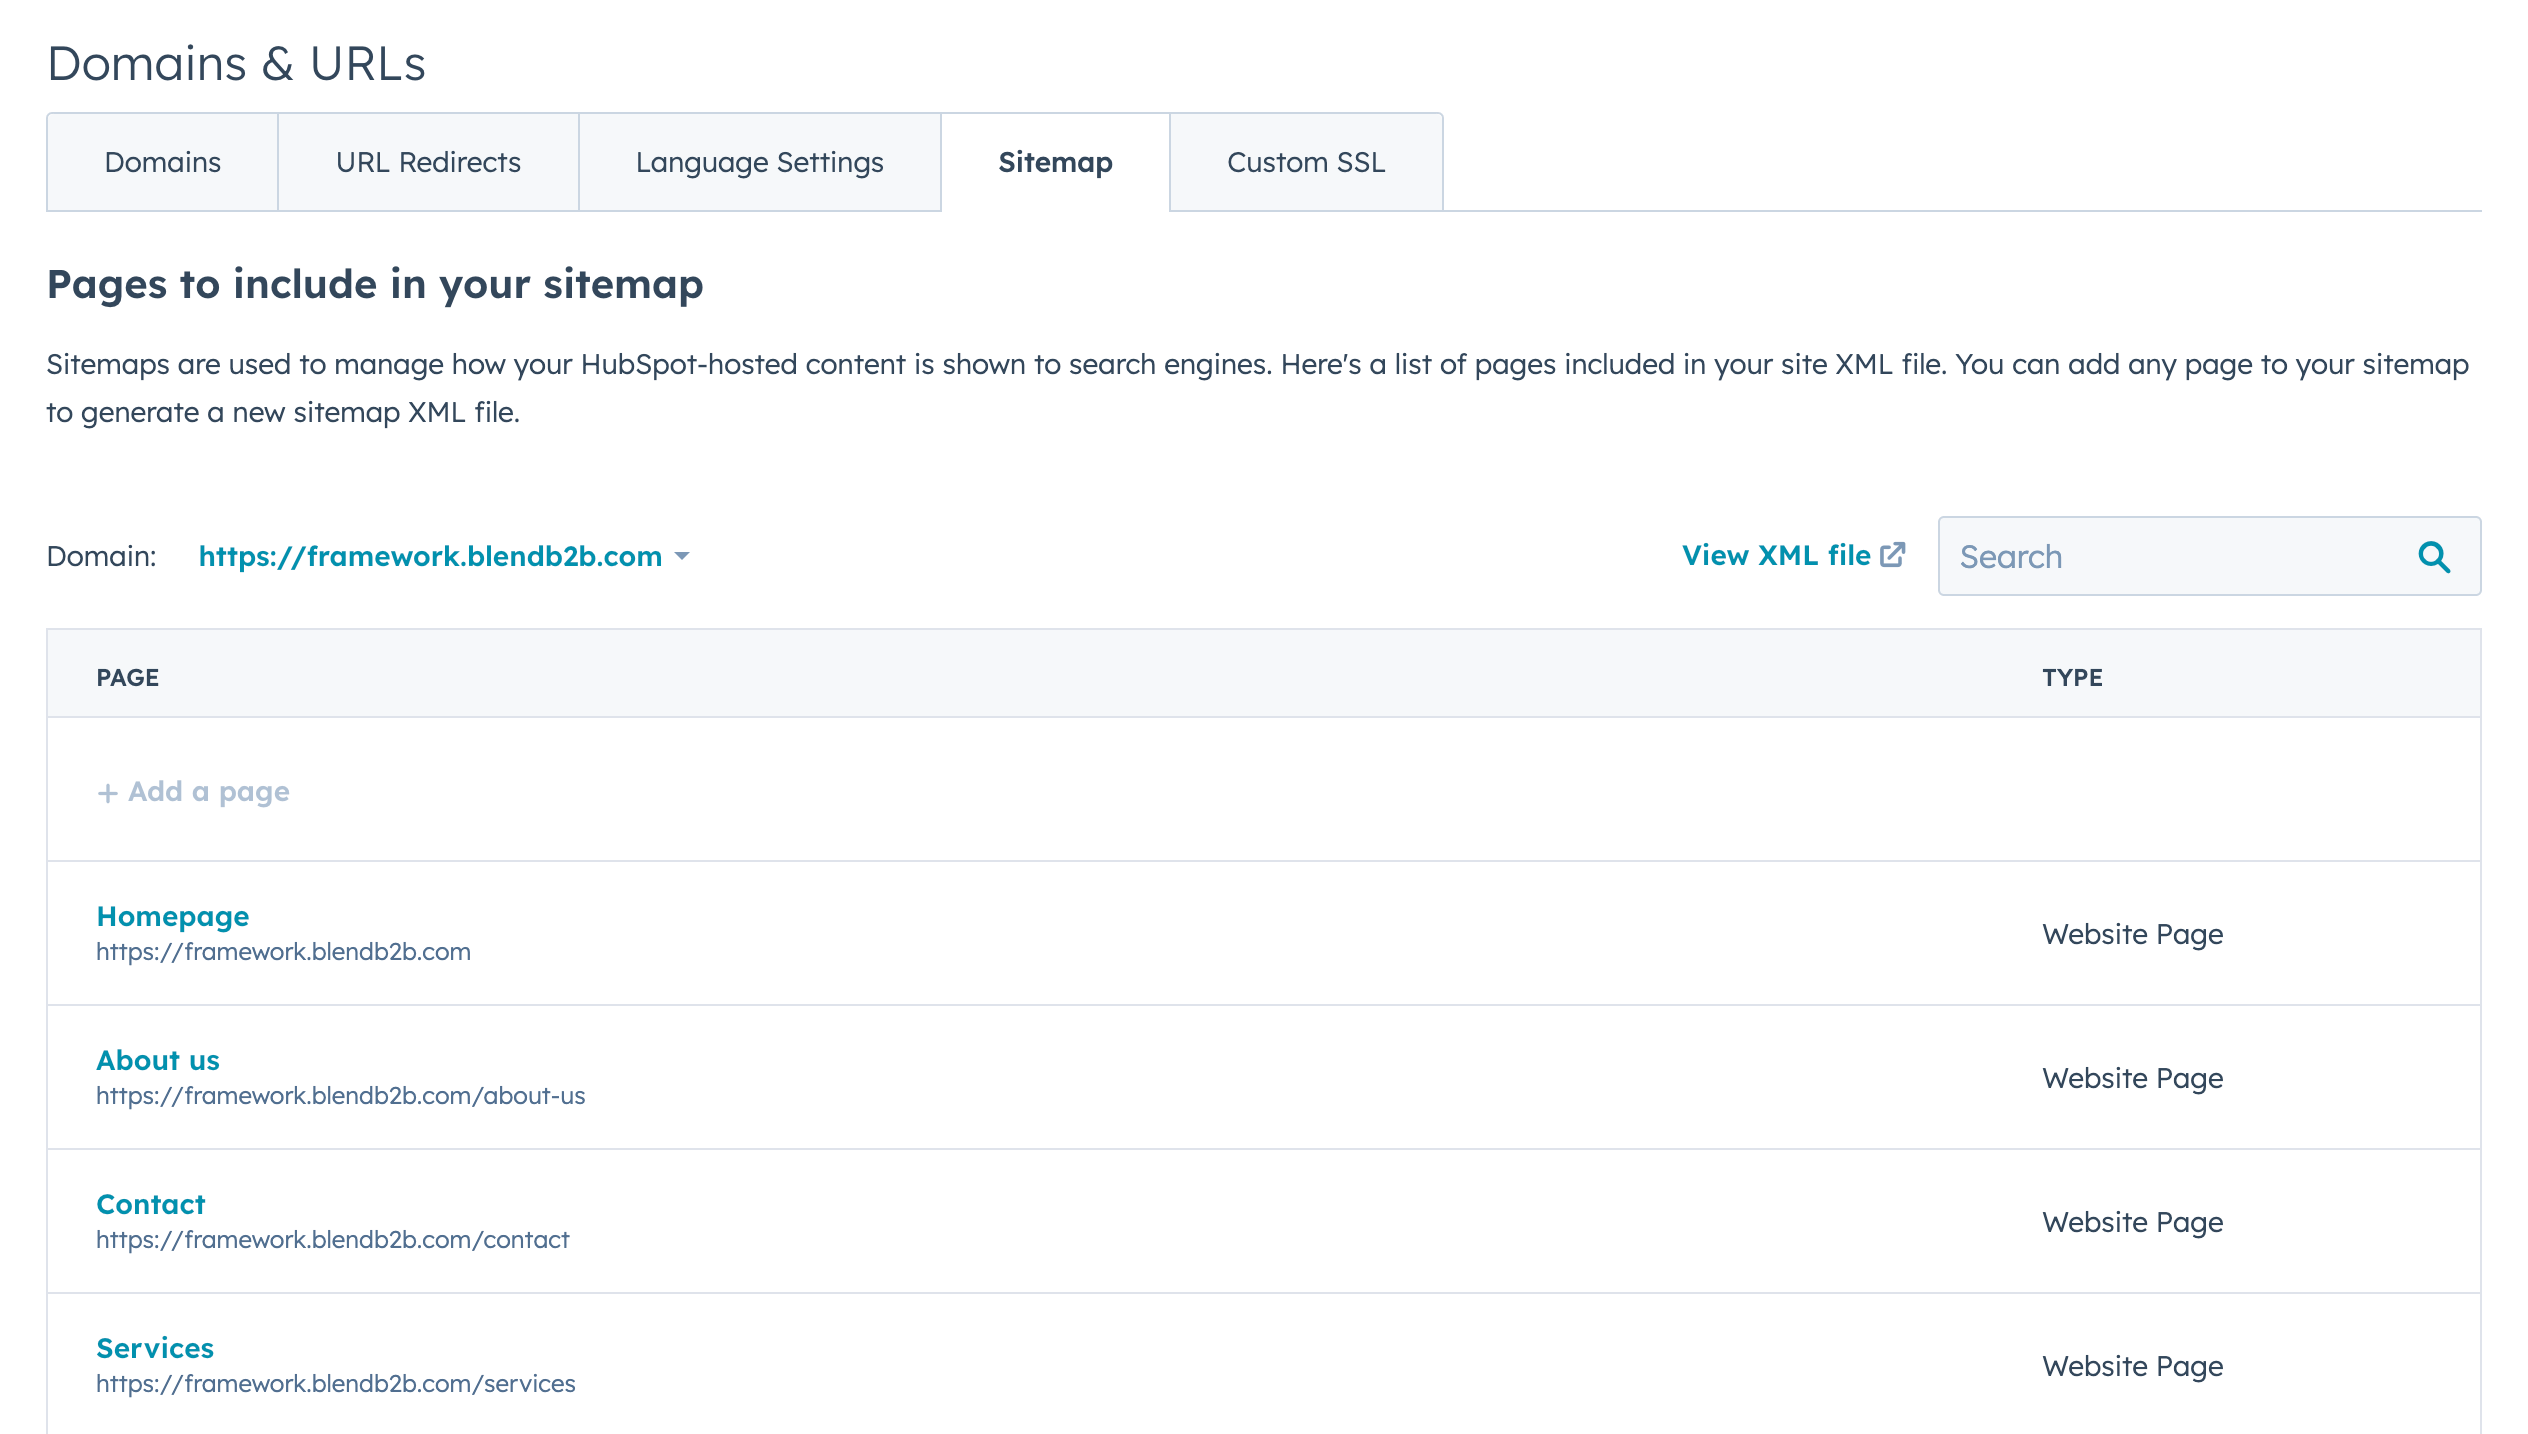Screen dimensions: 2528x1434
Task: Click the Contact page link
Action: [150, 1203]
